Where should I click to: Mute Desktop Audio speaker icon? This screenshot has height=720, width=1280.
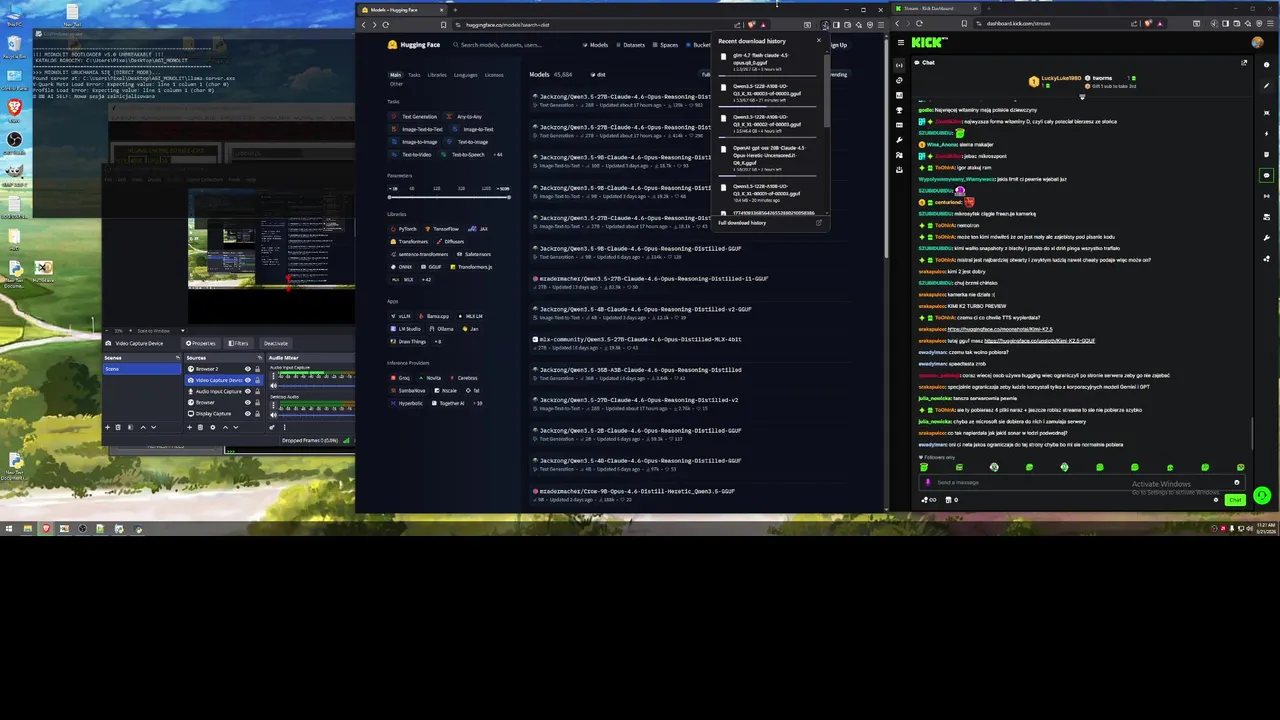point(274,415)
